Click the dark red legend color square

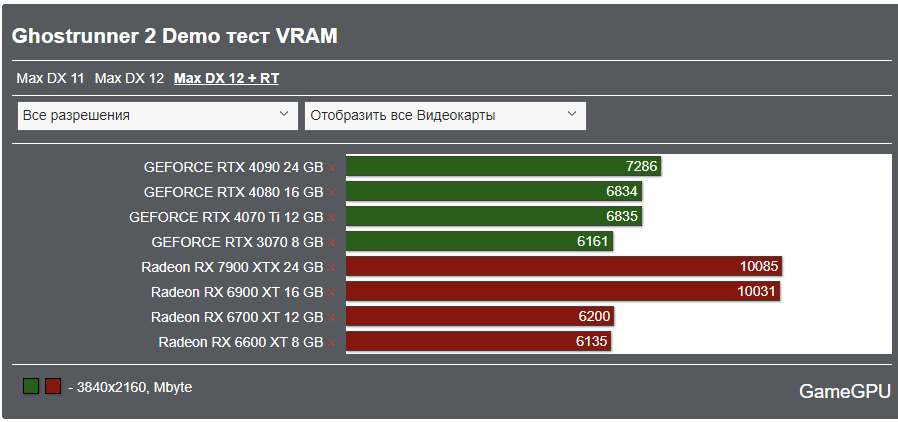tap(53, 386)
